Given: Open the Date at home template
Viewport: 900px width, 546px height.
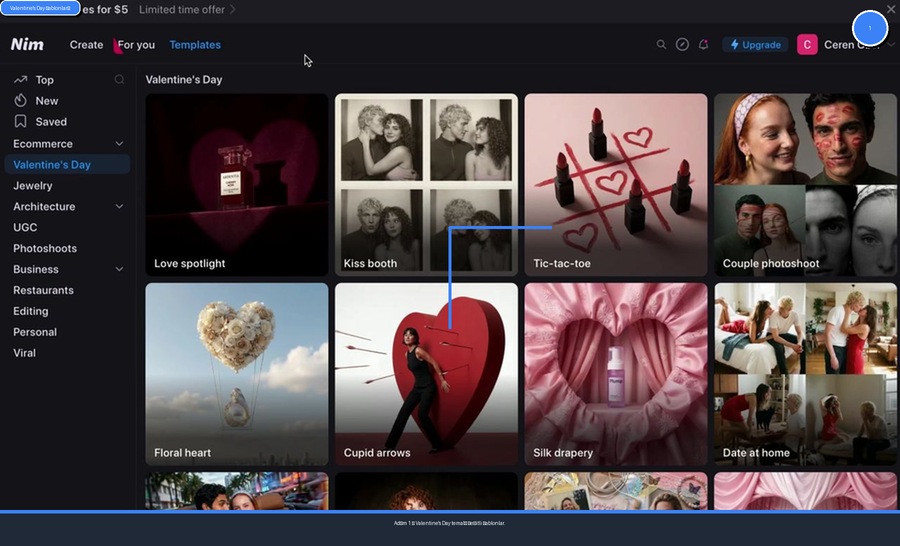Looking at the screenshot, I should [805, 374].
